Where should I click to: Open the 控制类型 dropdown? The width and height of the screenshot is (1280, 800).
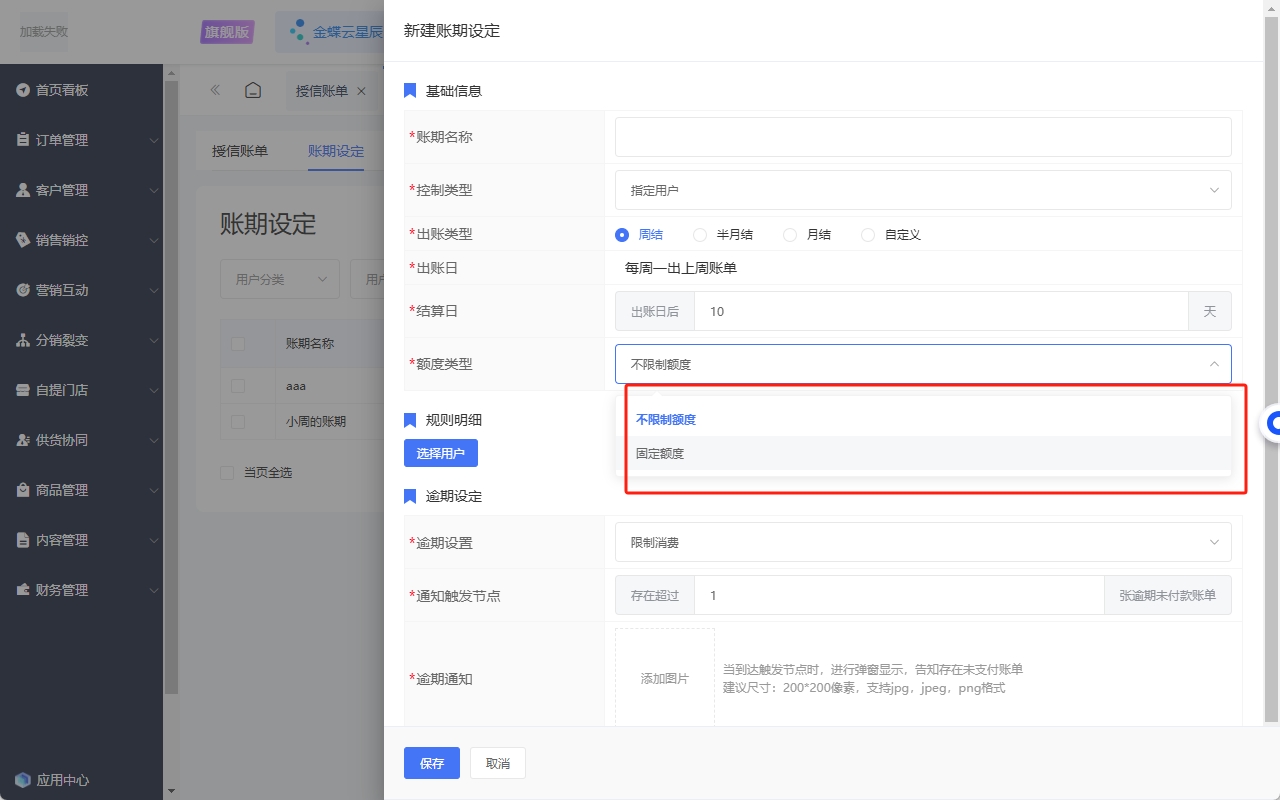[923, 190]
